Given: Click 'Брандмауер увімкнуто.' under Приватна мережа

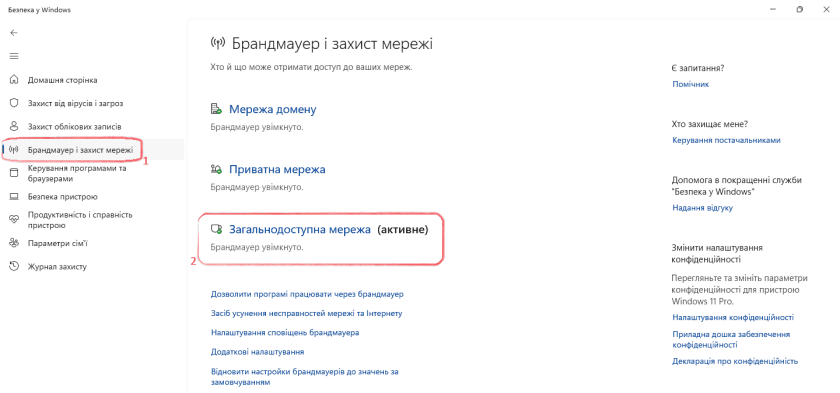Looking at the screenshot, I should pyautogui.click(x=256, y=187).
